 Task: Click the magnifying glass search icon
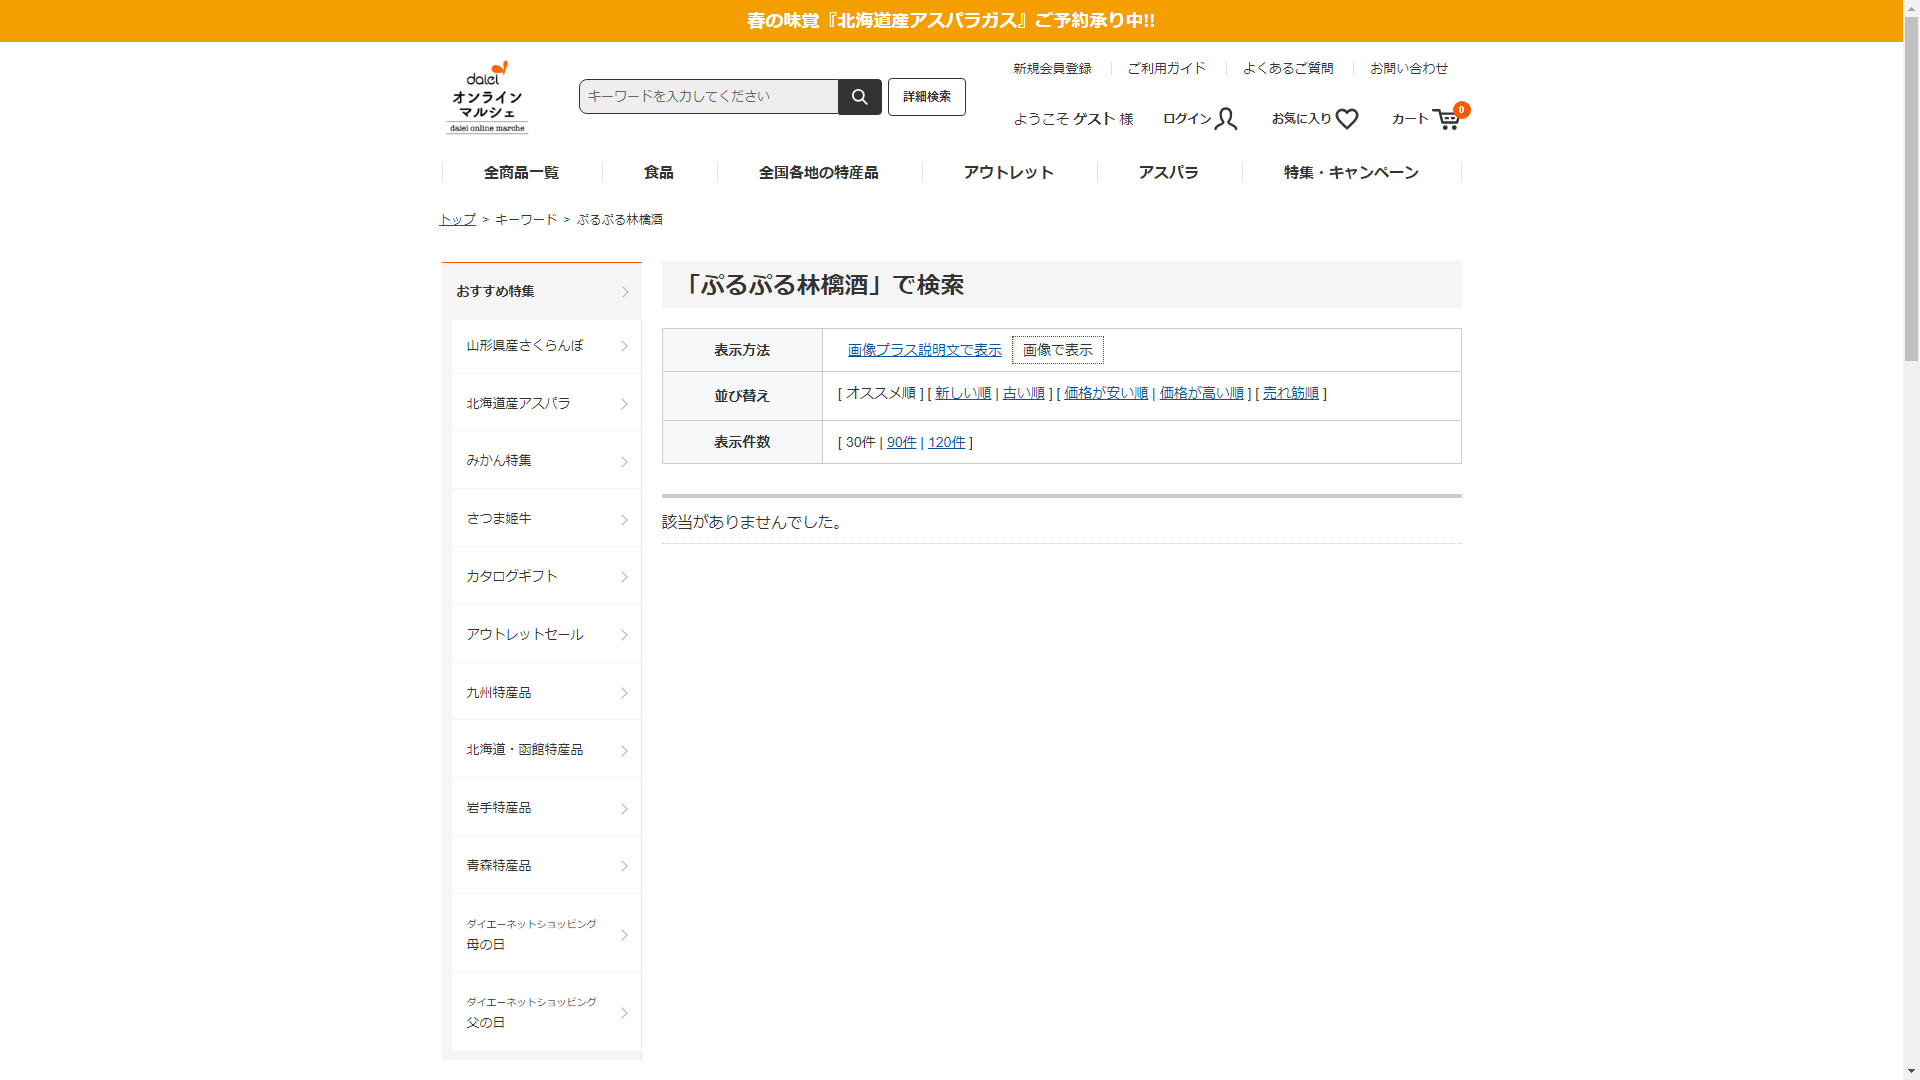pyautogui.click(x=859, y=97)
